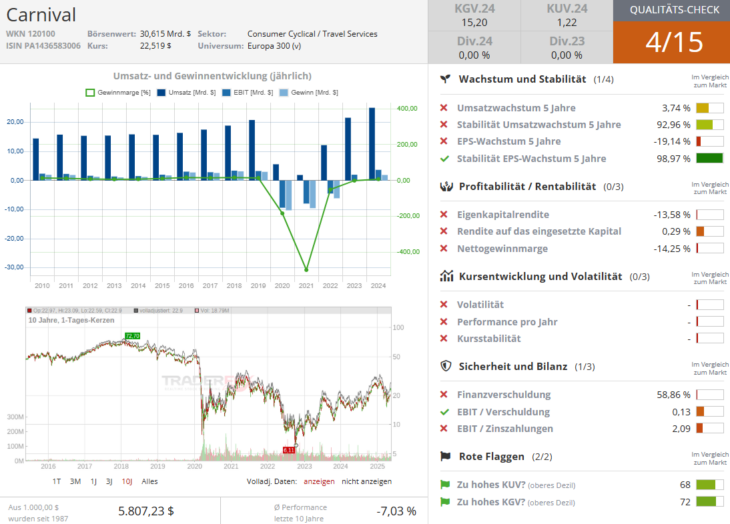Click the Wachstum und Stabilität plant icon
The image size is (730, 524).
(x=446, y=79)
